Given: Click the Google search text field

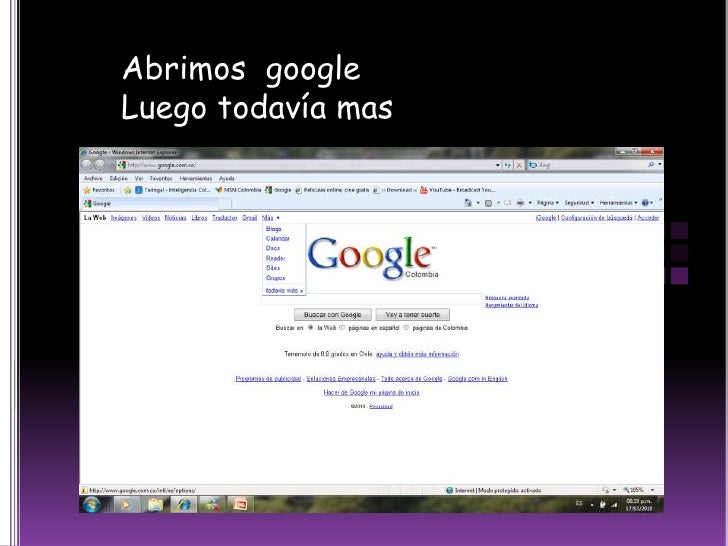Looking at the screenshot, I should coord(372,299).
